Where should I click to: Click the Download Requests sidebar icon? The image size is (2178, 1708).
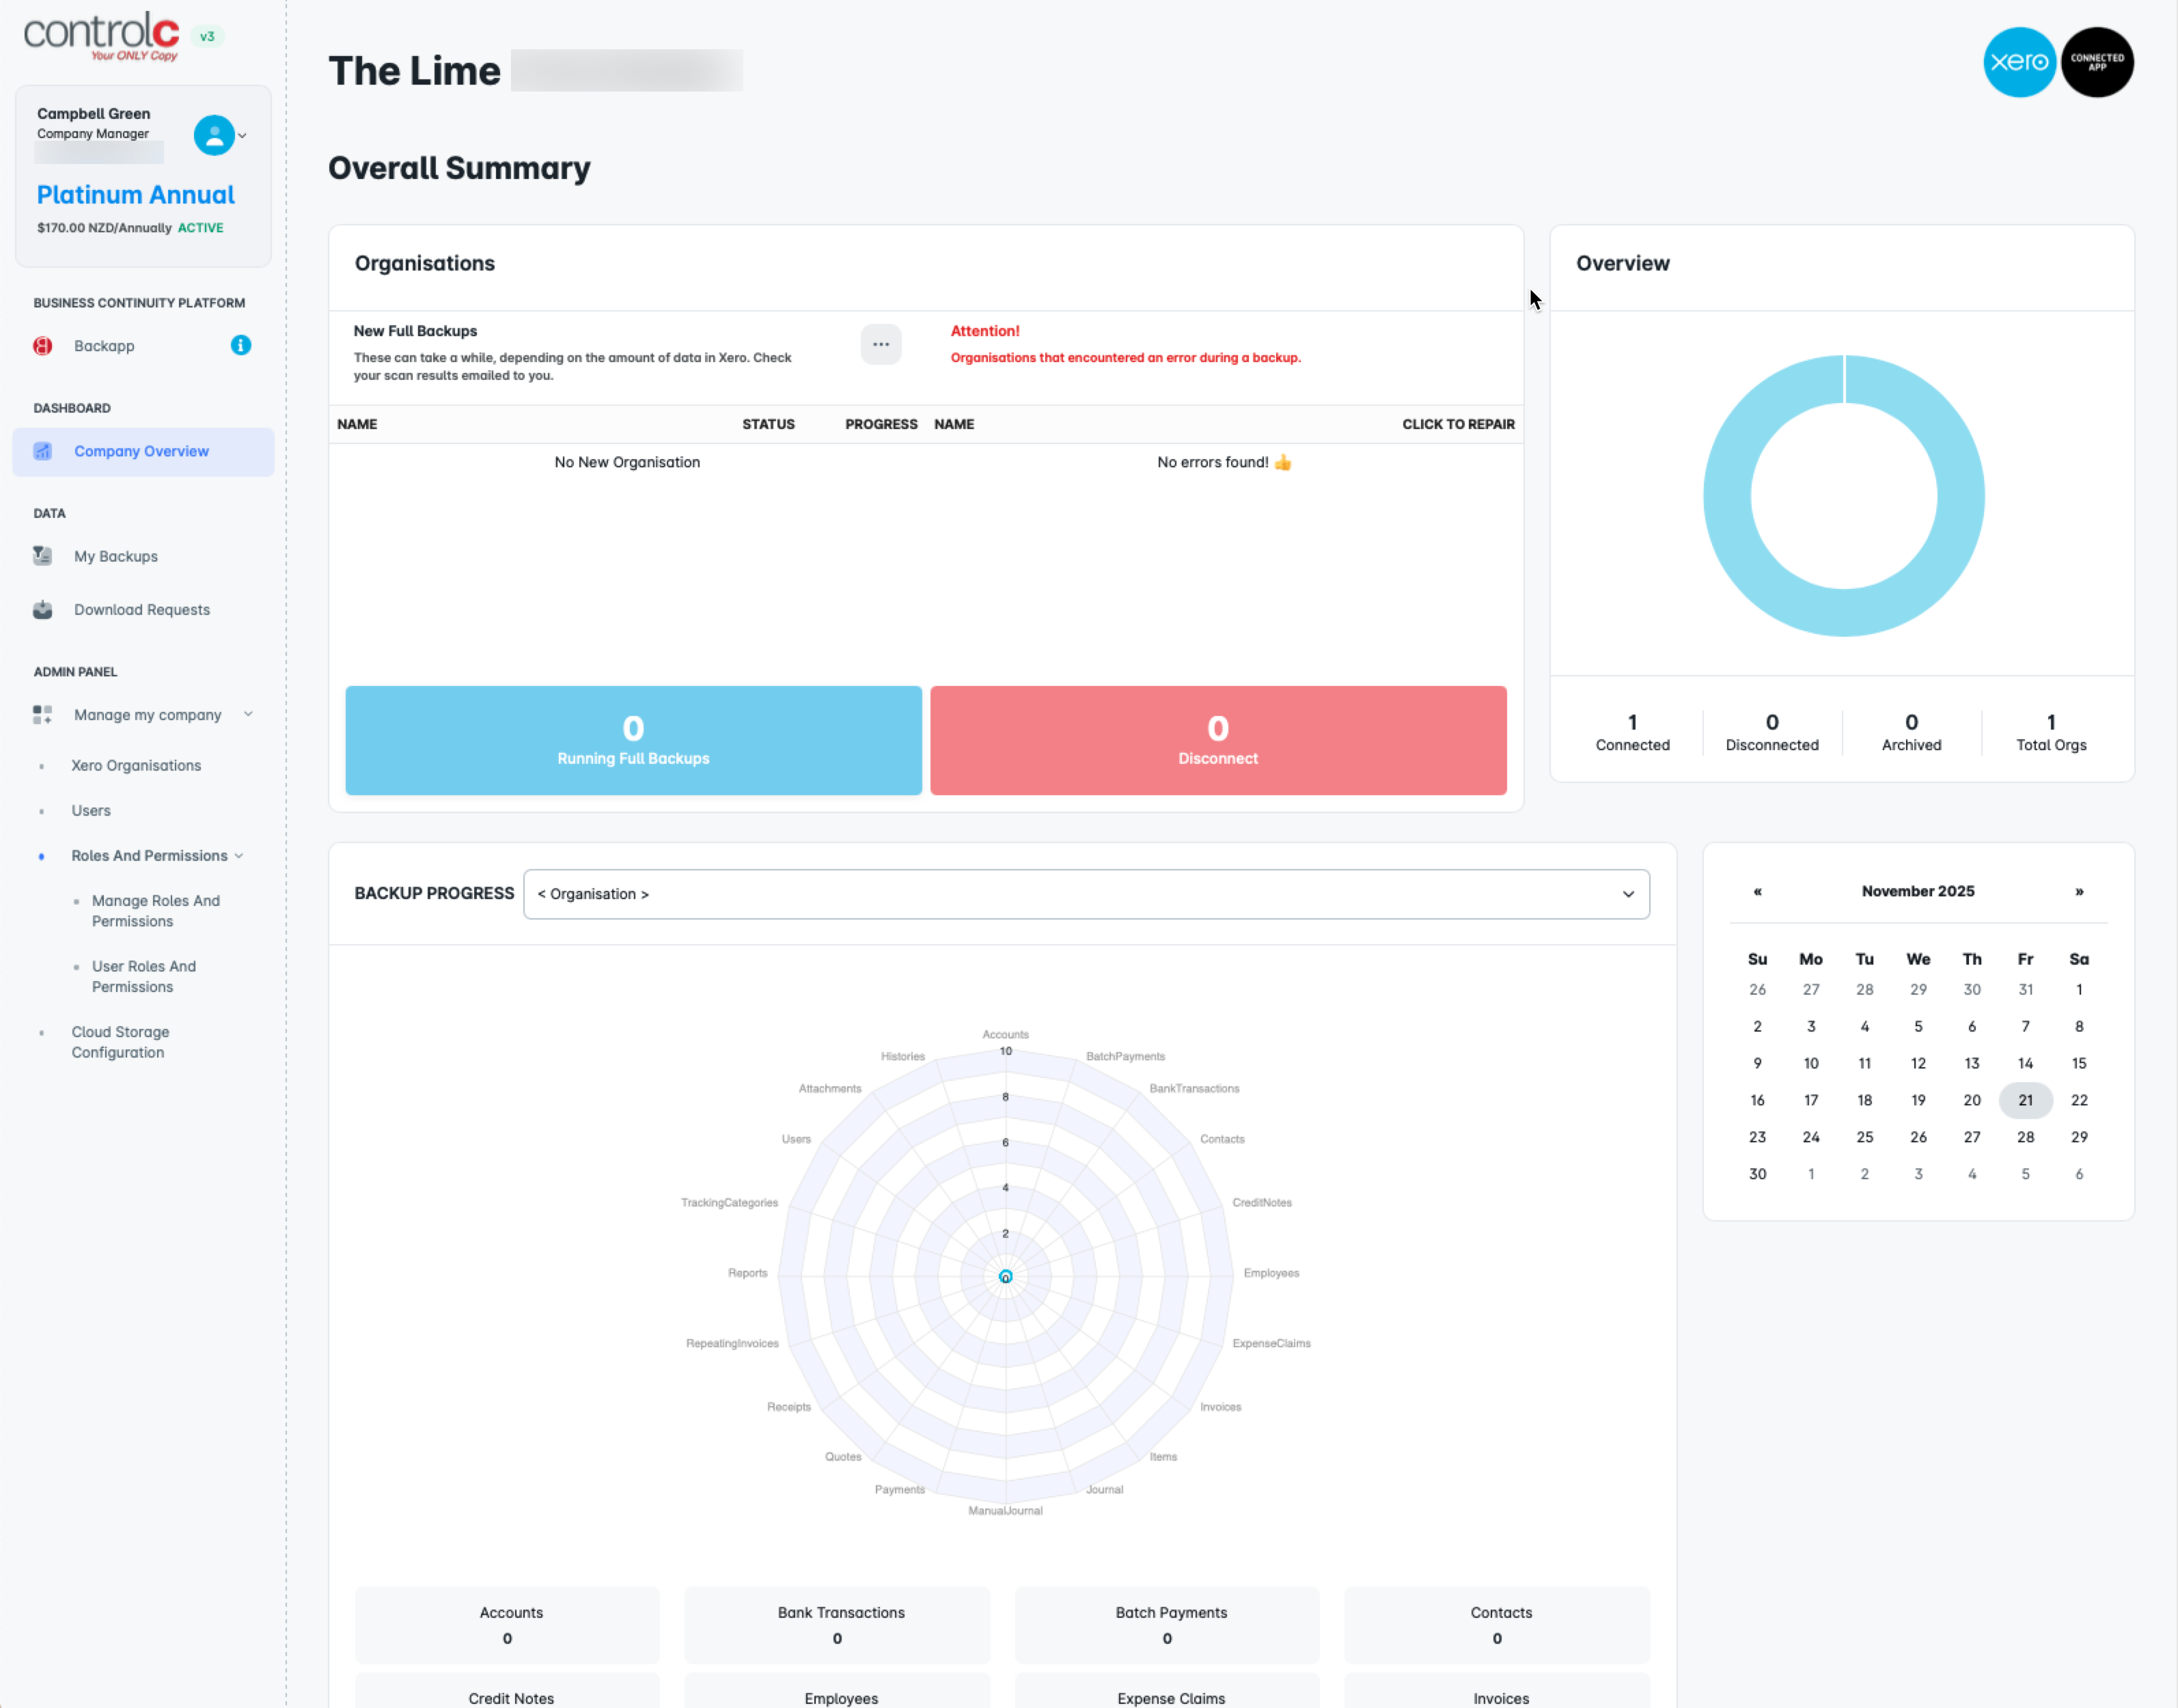click(42, 610)
